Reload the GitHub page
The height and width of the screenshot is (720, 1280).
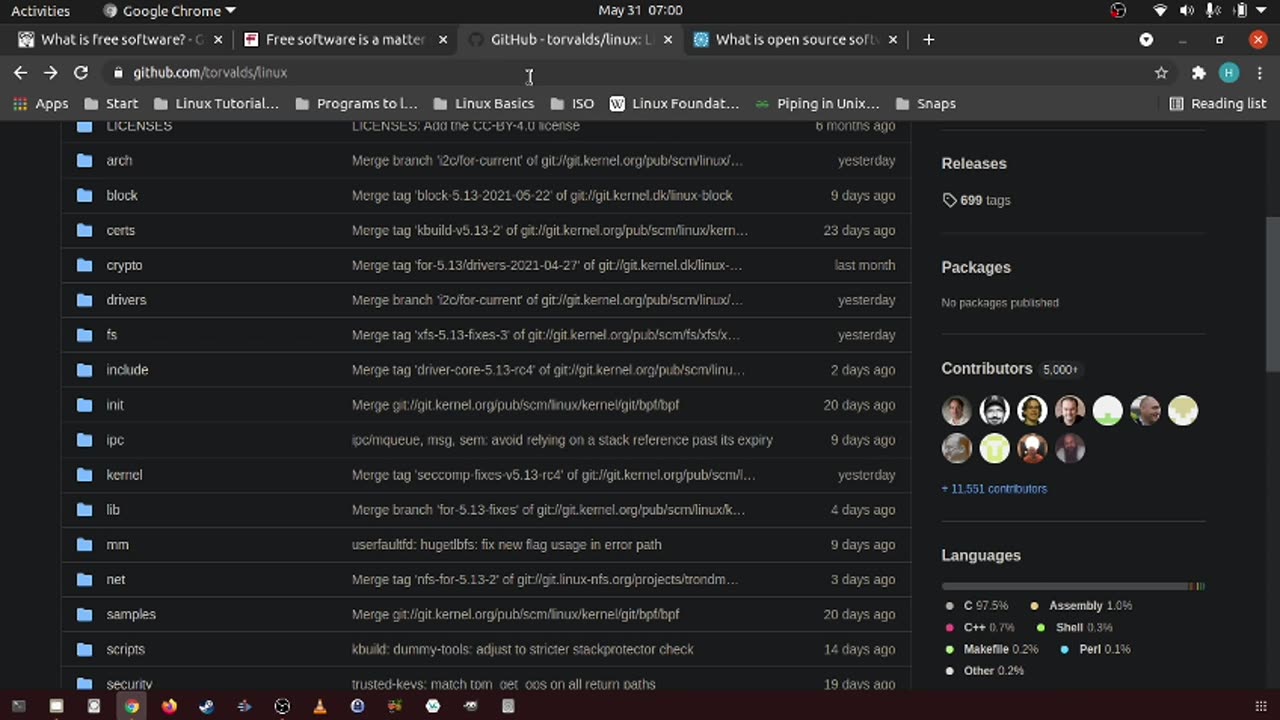click(x=81, y=72)
